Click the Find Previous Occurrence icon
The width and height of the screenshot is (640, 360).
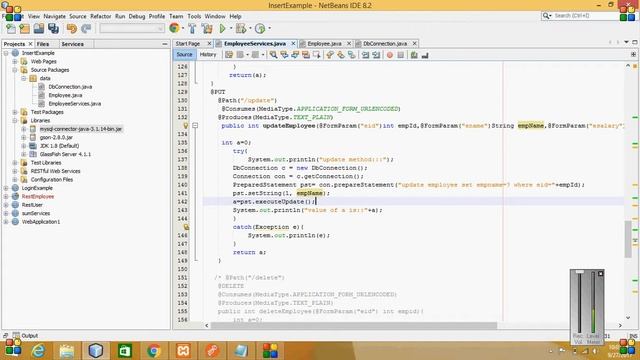click(x=284, y=55)
